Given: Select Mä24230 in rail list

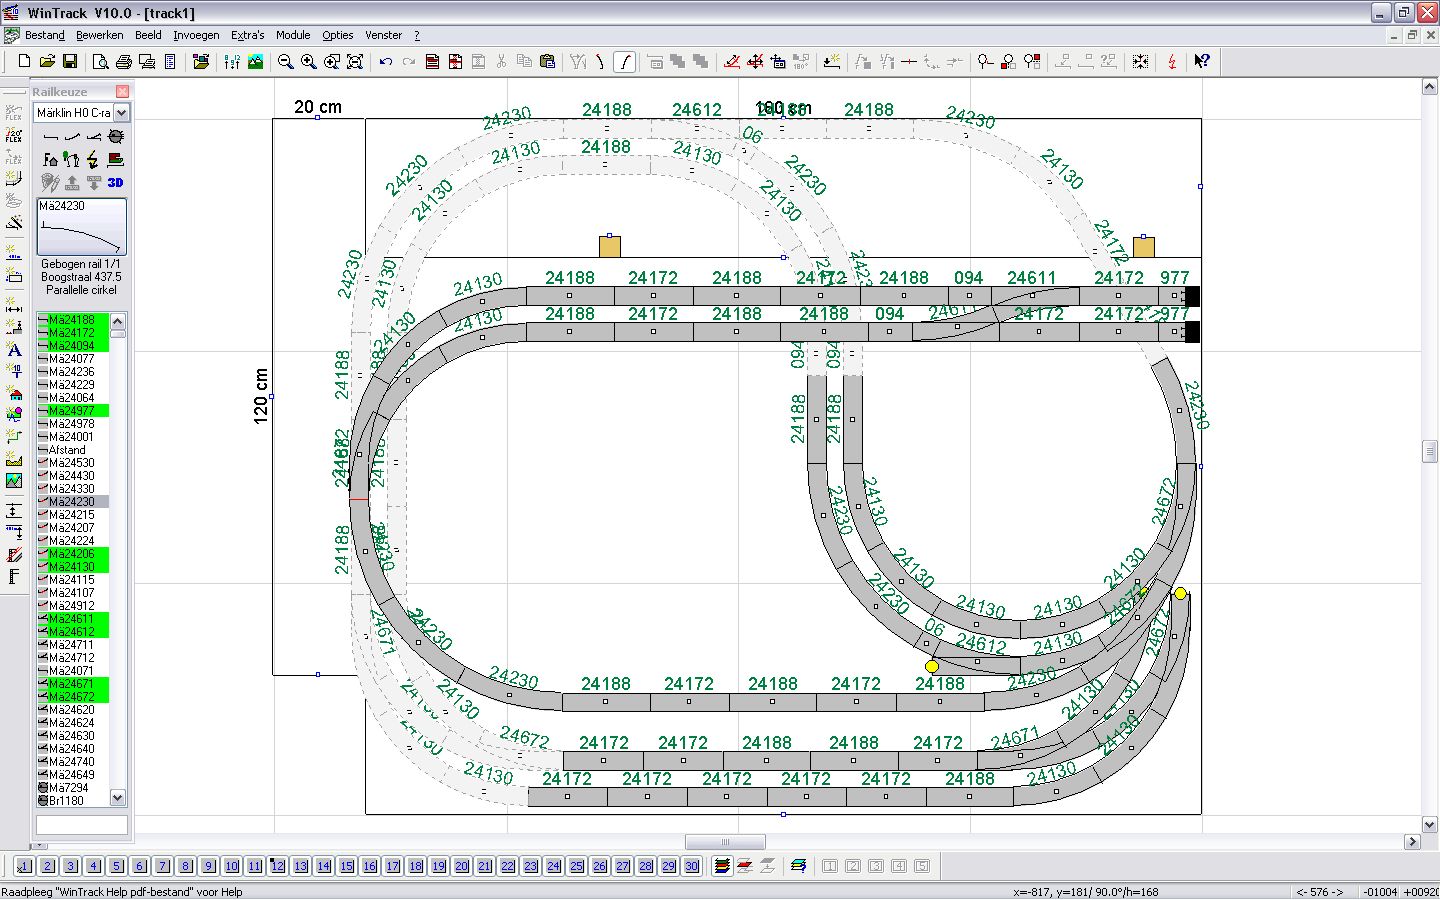Looking at the screenshot, I should (72, 502).
